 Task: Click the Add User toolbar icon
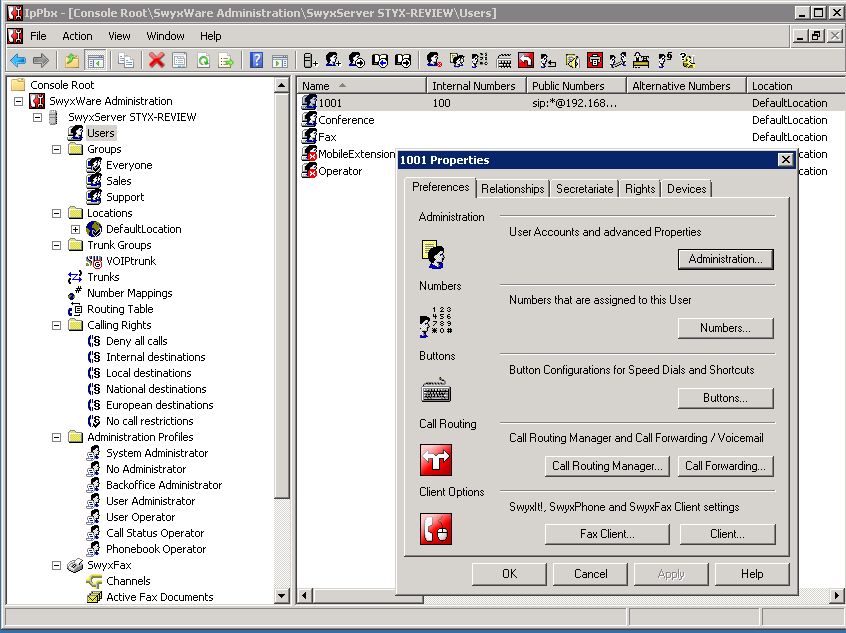pos(333,60)
